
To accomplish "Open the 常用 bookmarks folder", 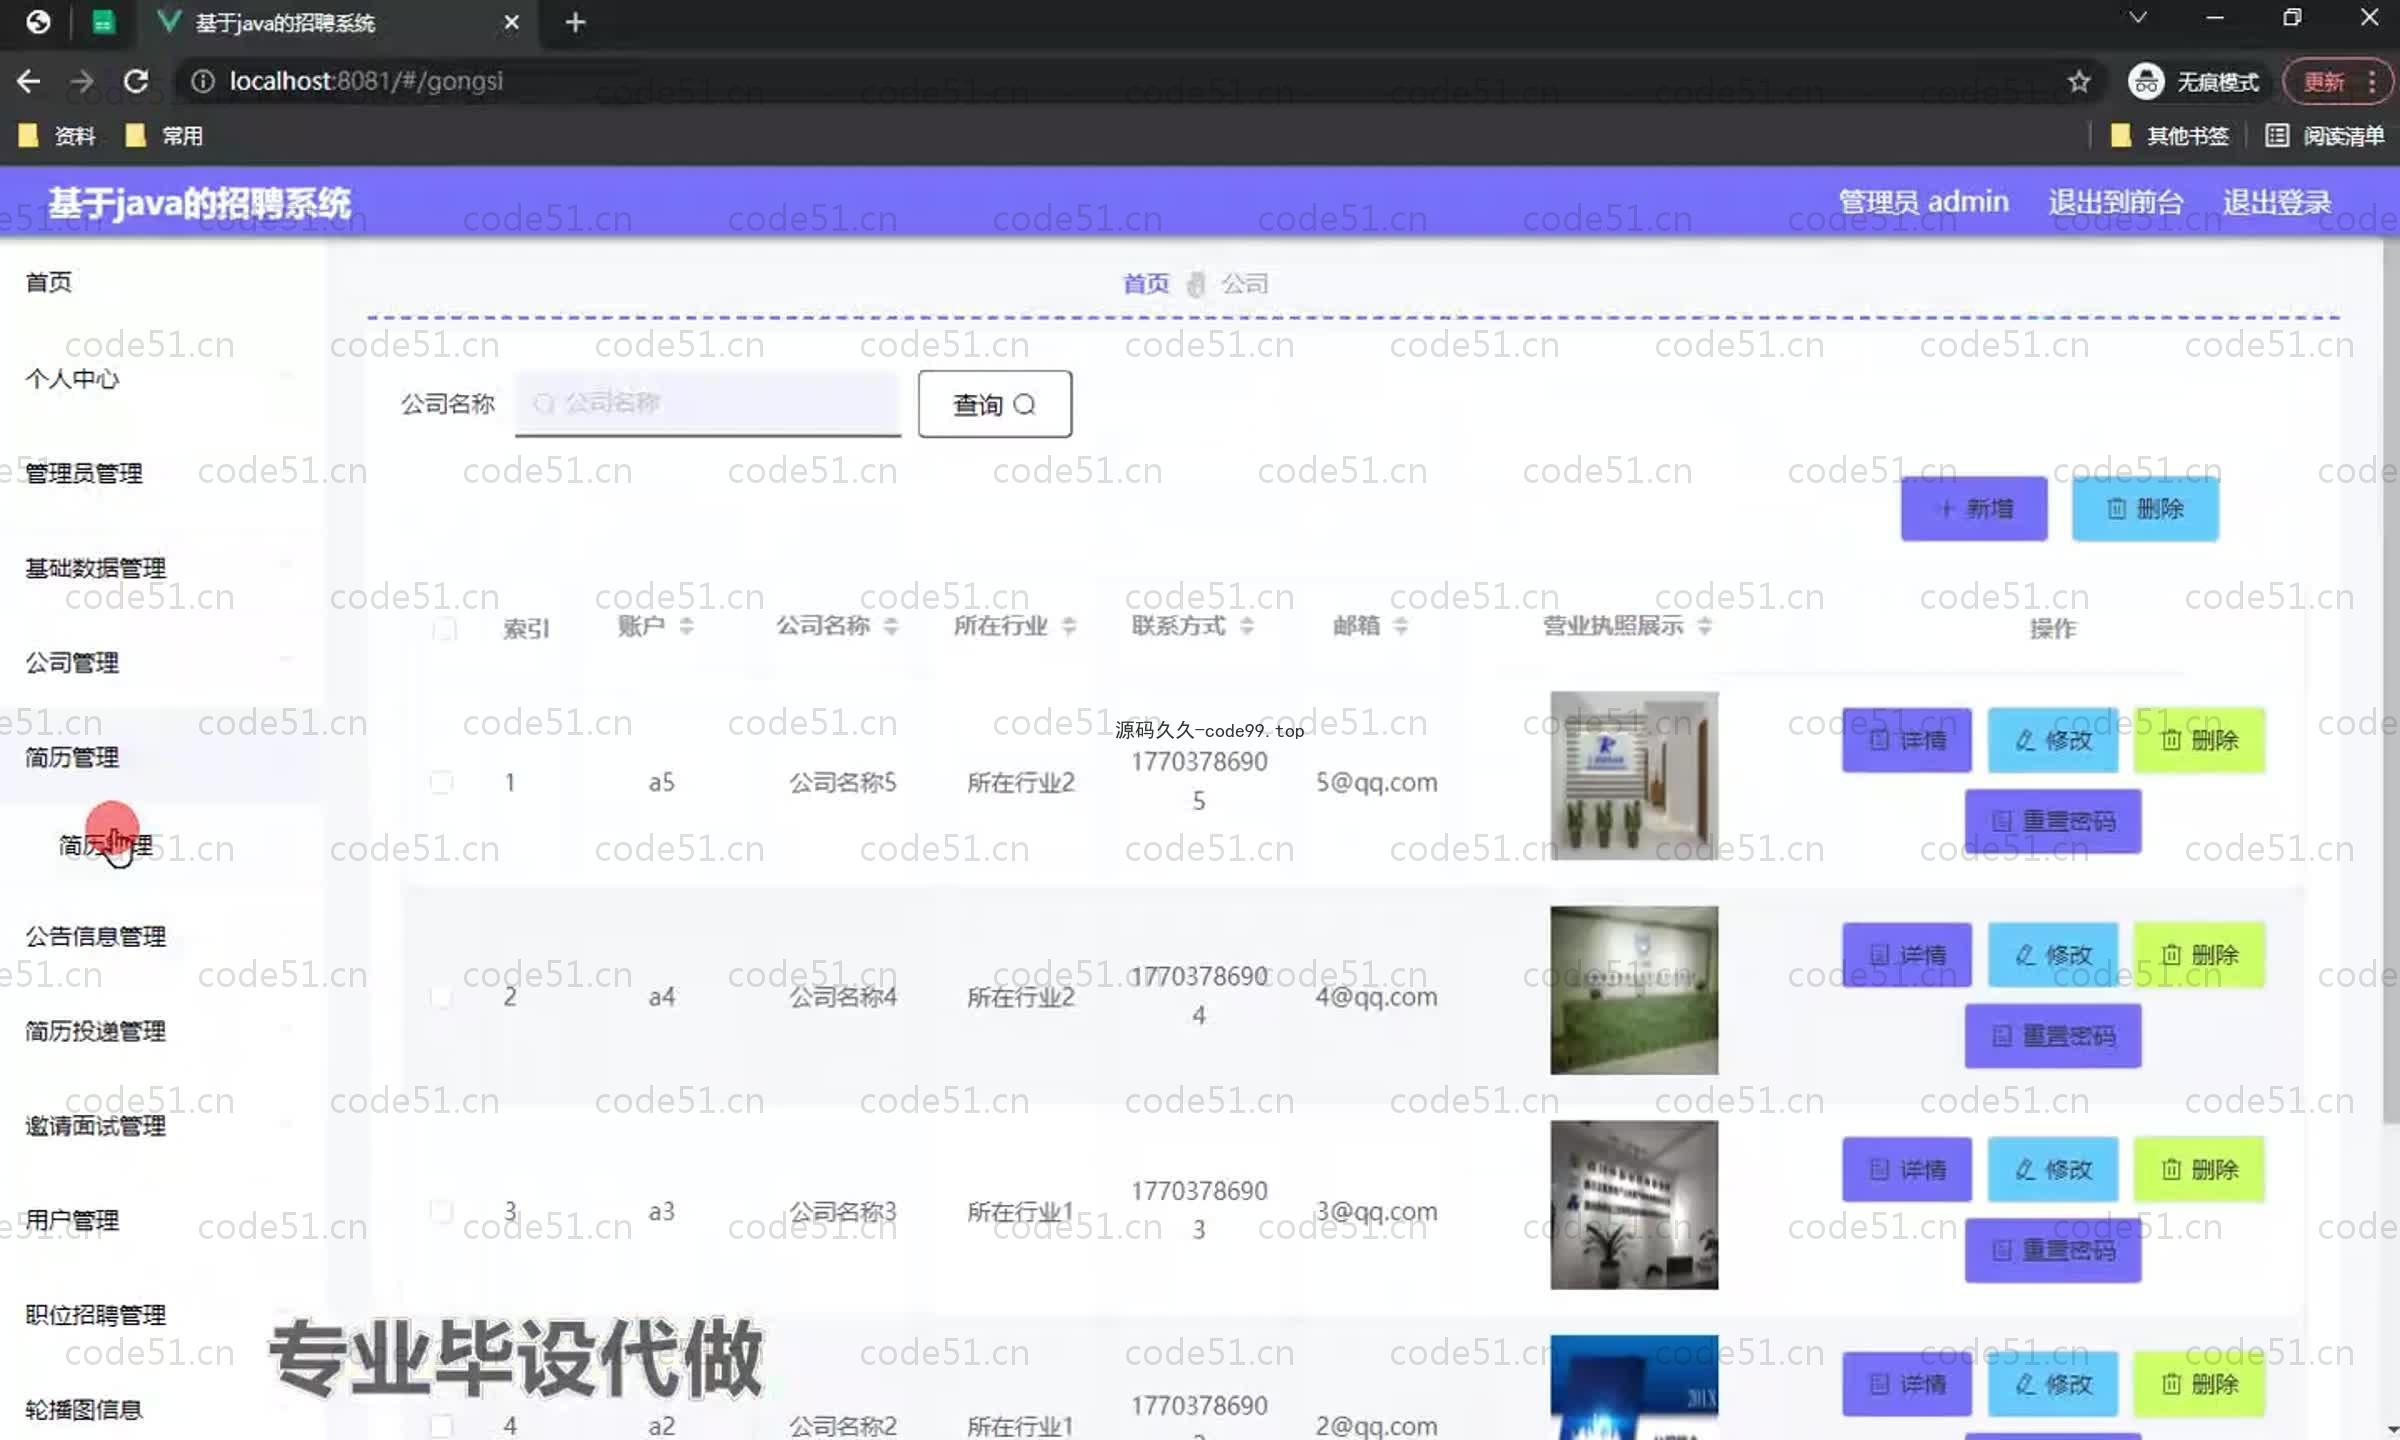I will click(165, 136).
